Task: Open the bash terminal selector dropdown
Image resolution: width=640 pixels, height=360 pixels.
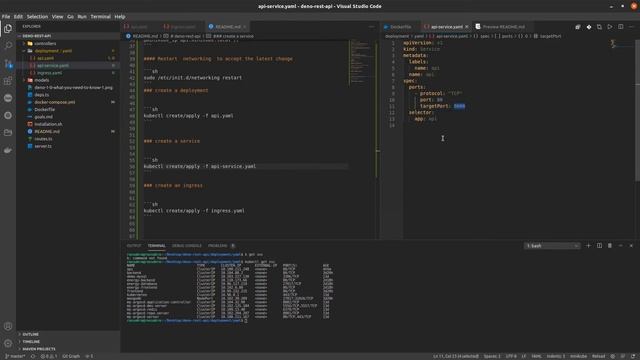Action: point(552,246)
